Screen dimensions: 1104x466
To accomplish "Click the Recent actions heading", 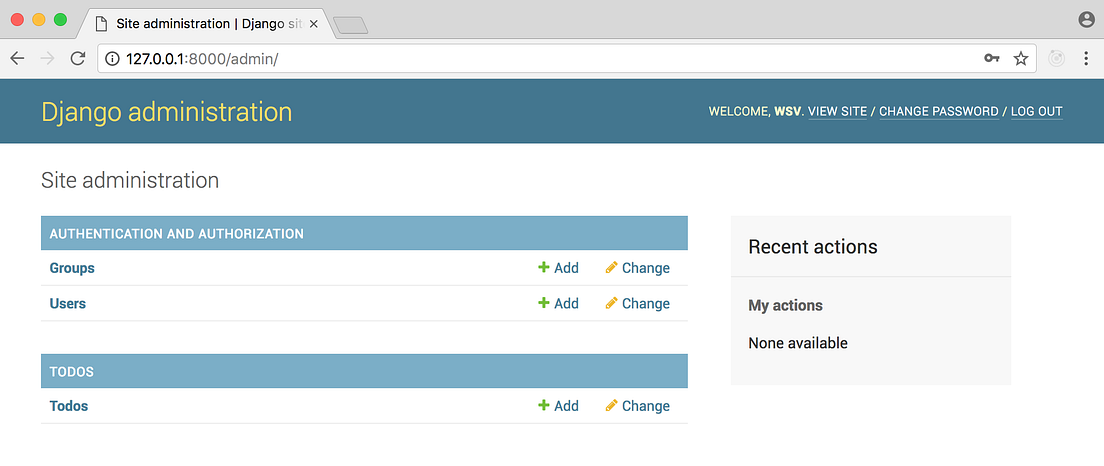I will point(813,247).
